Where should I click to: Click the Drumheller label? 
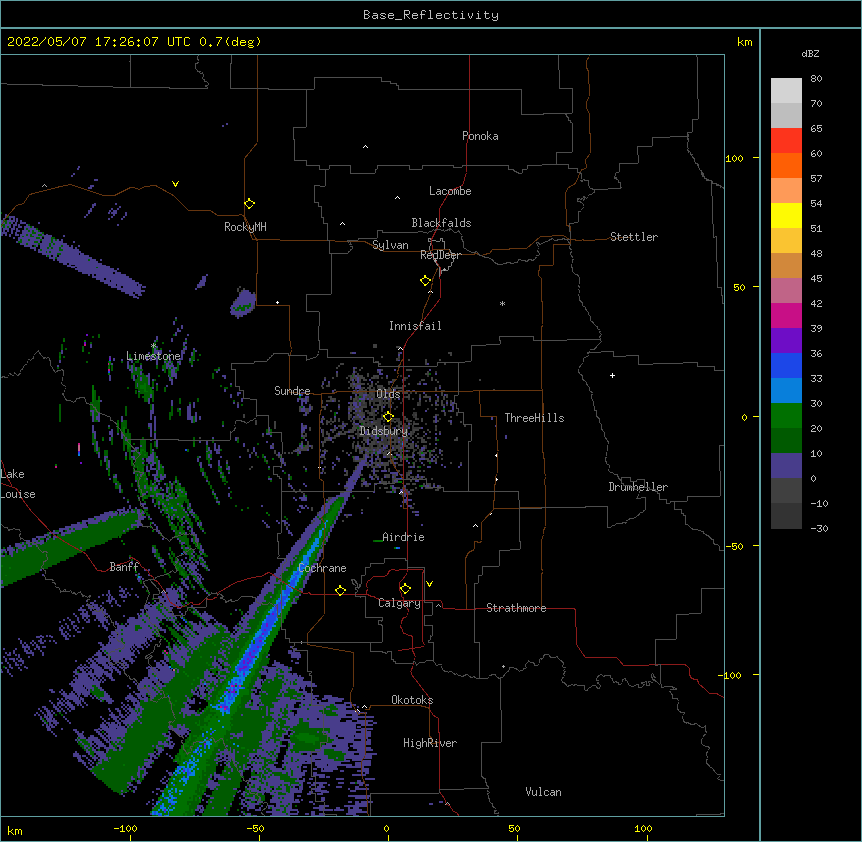[638, 487]
